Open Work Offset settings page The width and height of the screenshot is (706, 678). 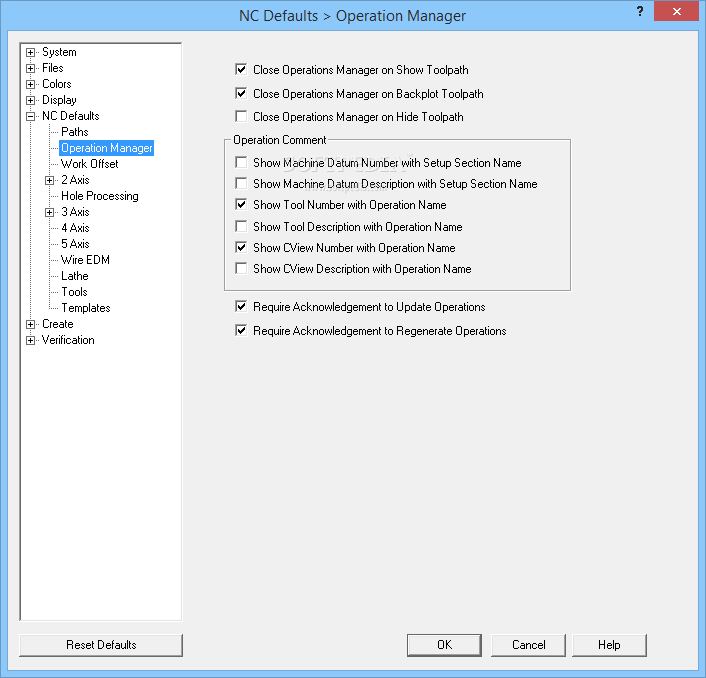[90, 164]
